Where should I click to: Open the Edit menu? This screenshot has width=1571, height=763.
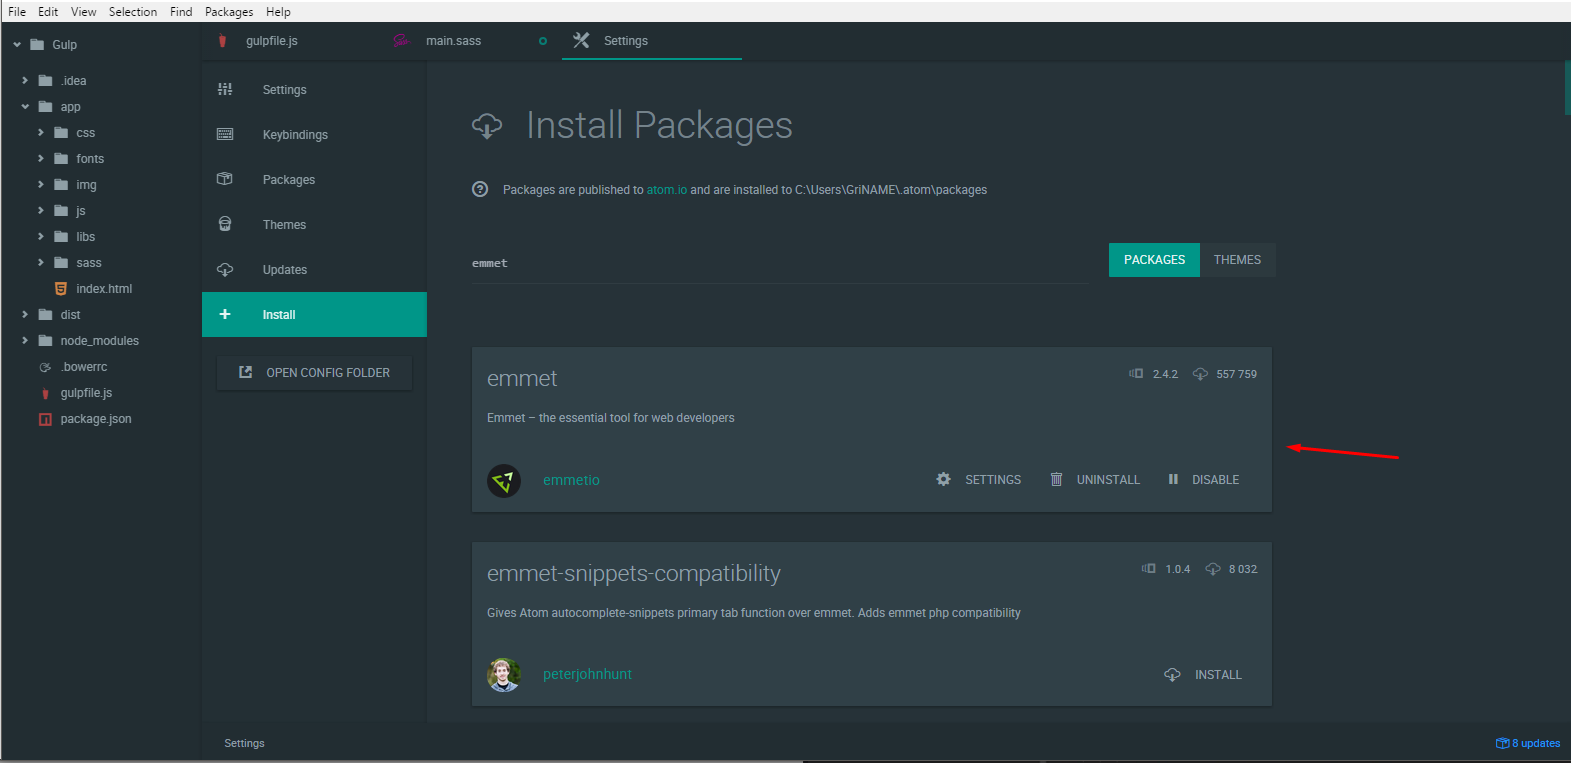click(x=48, y=12)
